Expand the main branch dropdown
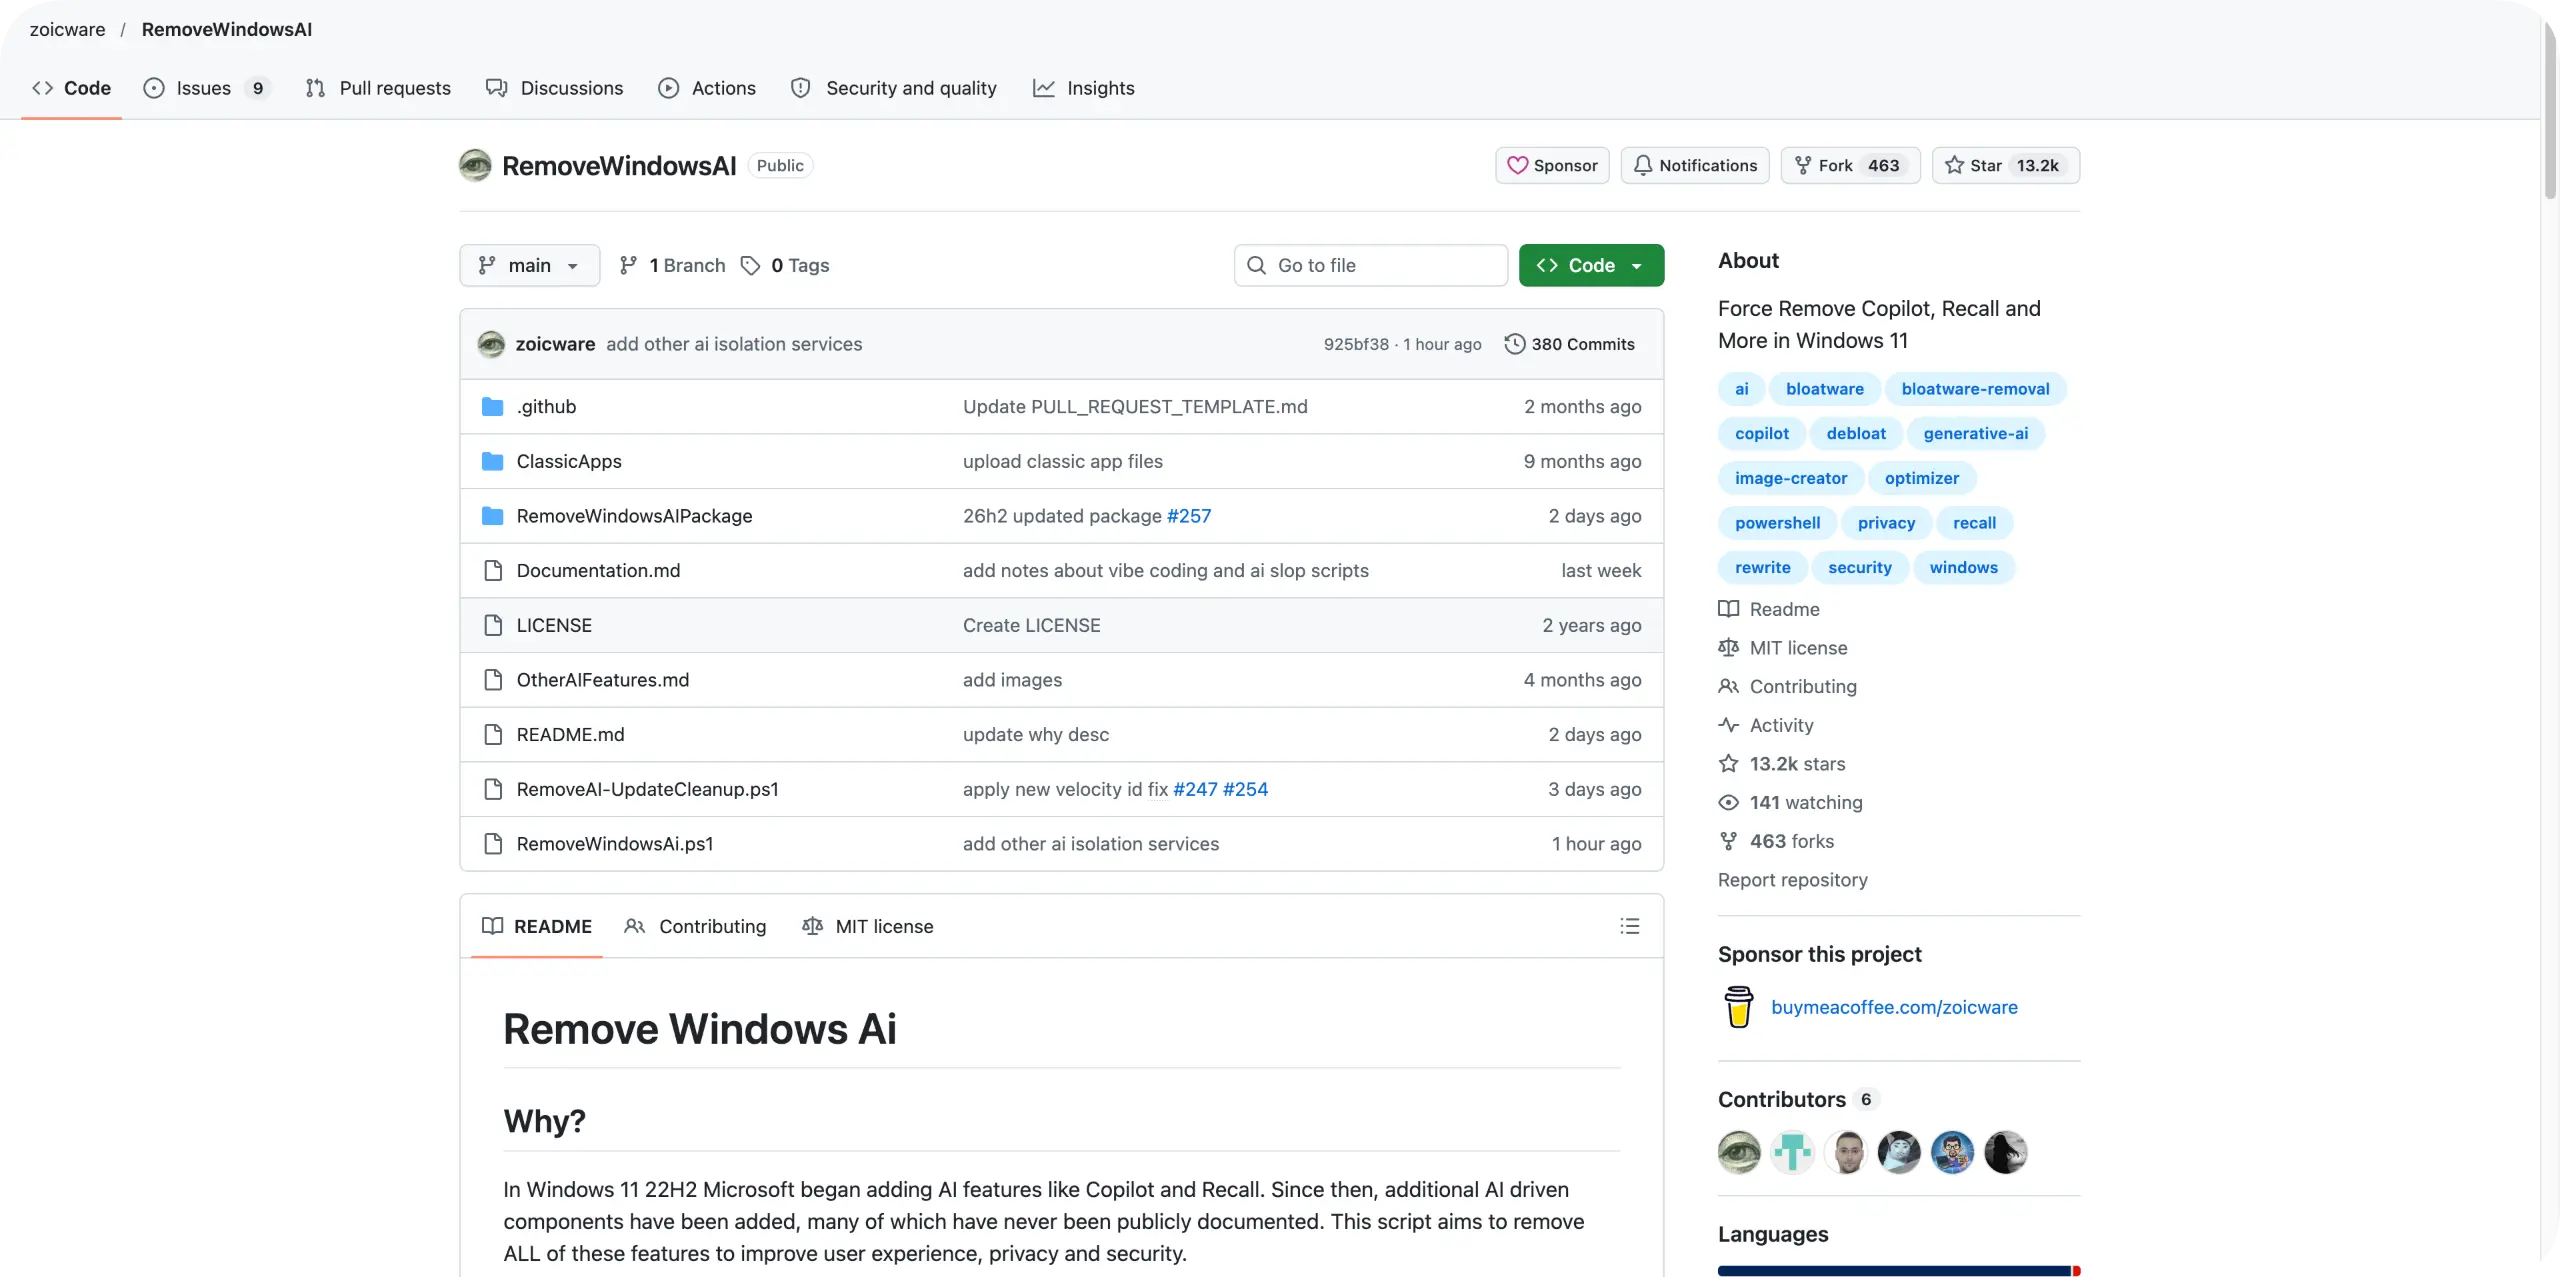 [529, 266]
